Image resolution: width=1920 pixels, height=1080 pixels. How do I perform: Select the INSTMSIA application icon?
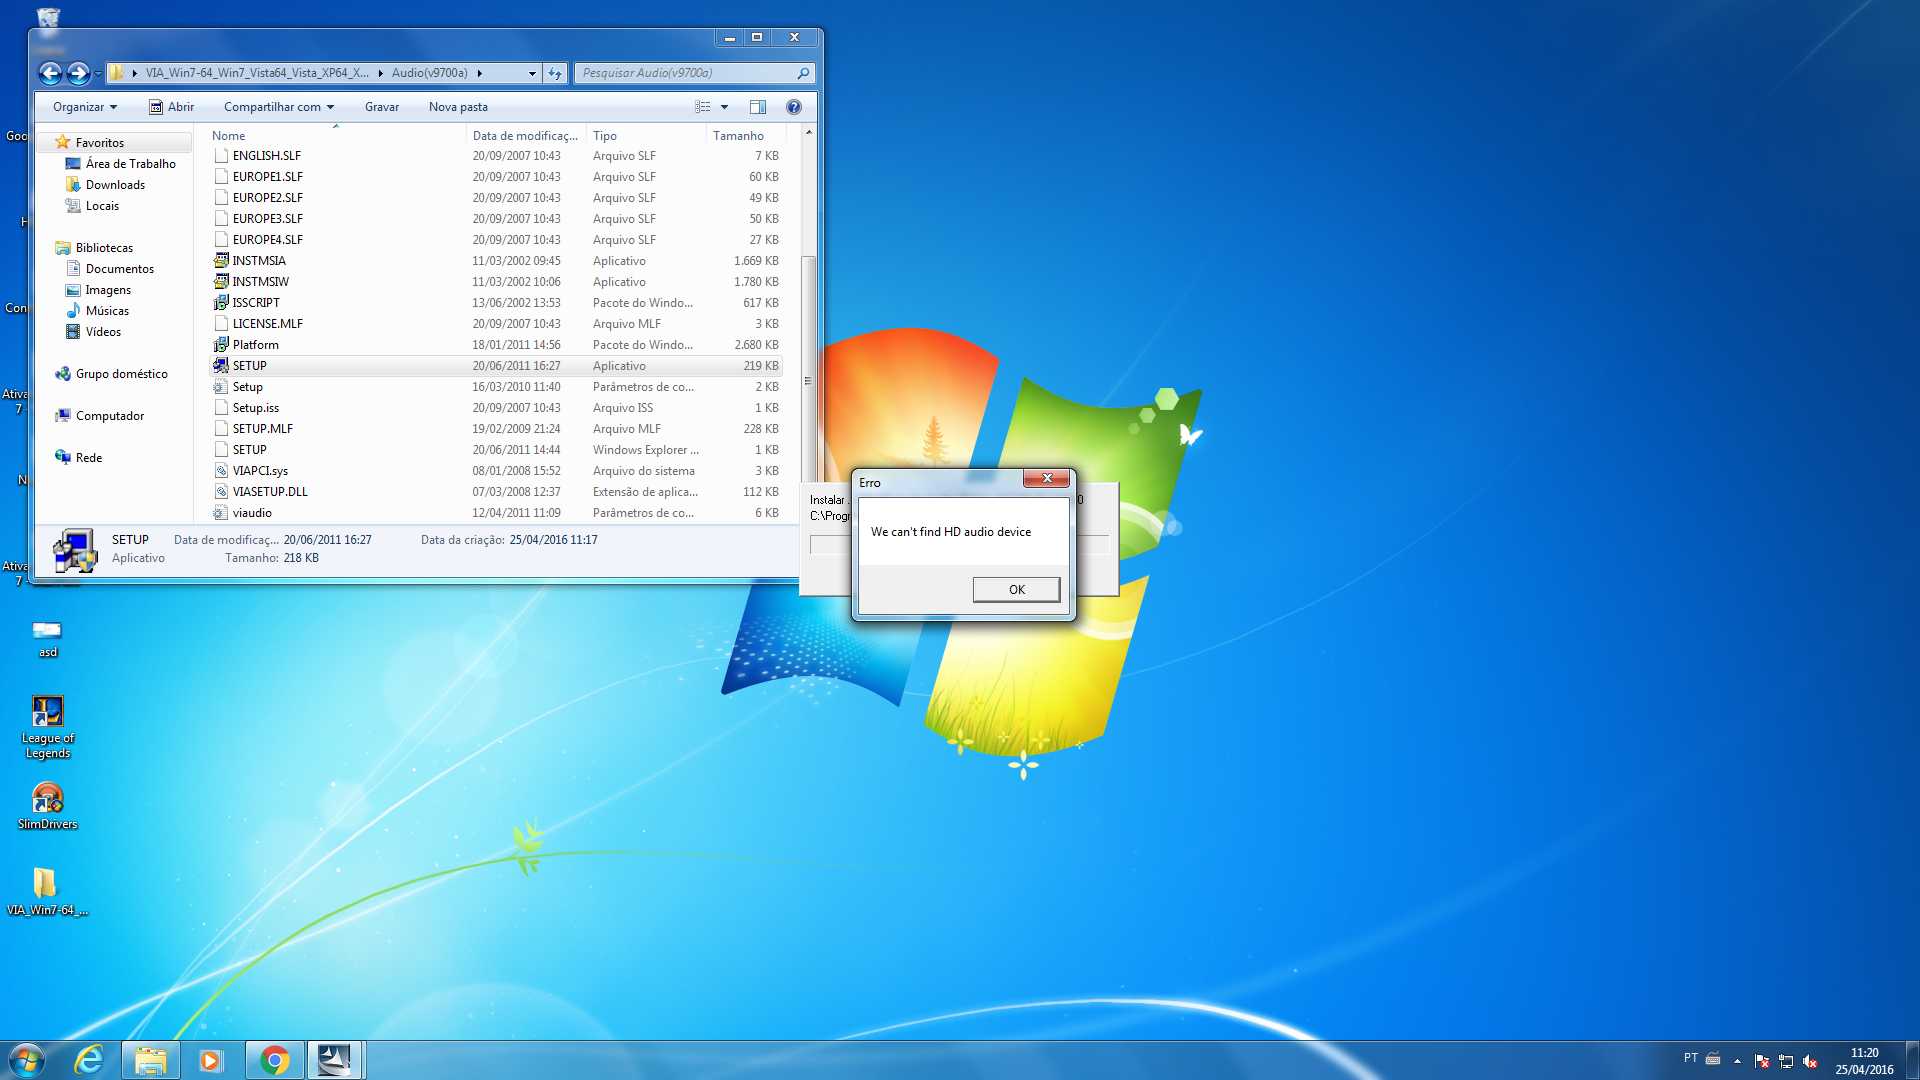point(221,261)
